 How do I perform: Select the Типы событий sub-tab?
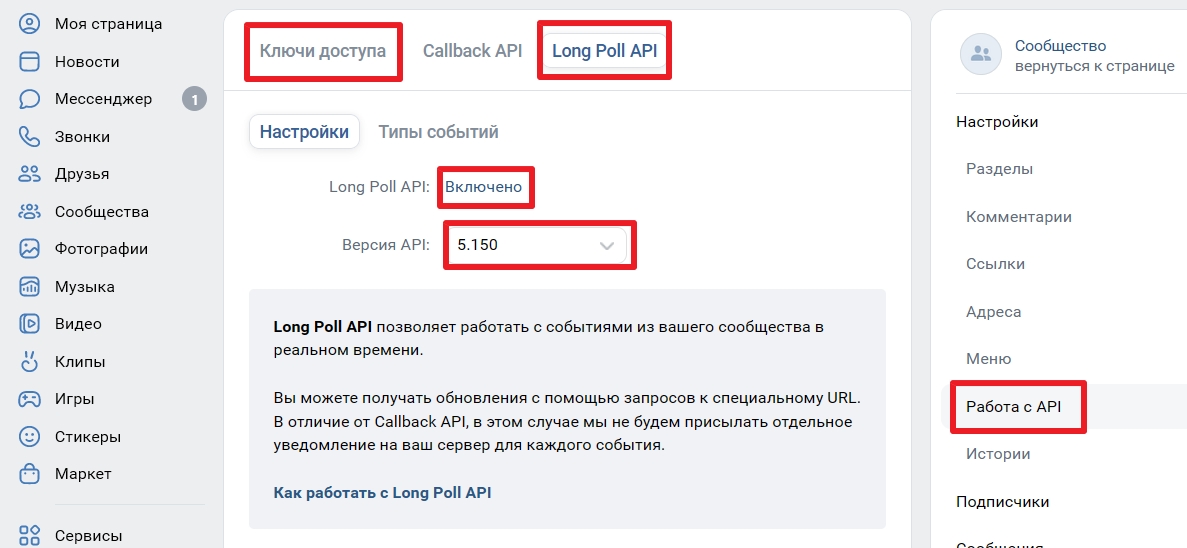438,132
